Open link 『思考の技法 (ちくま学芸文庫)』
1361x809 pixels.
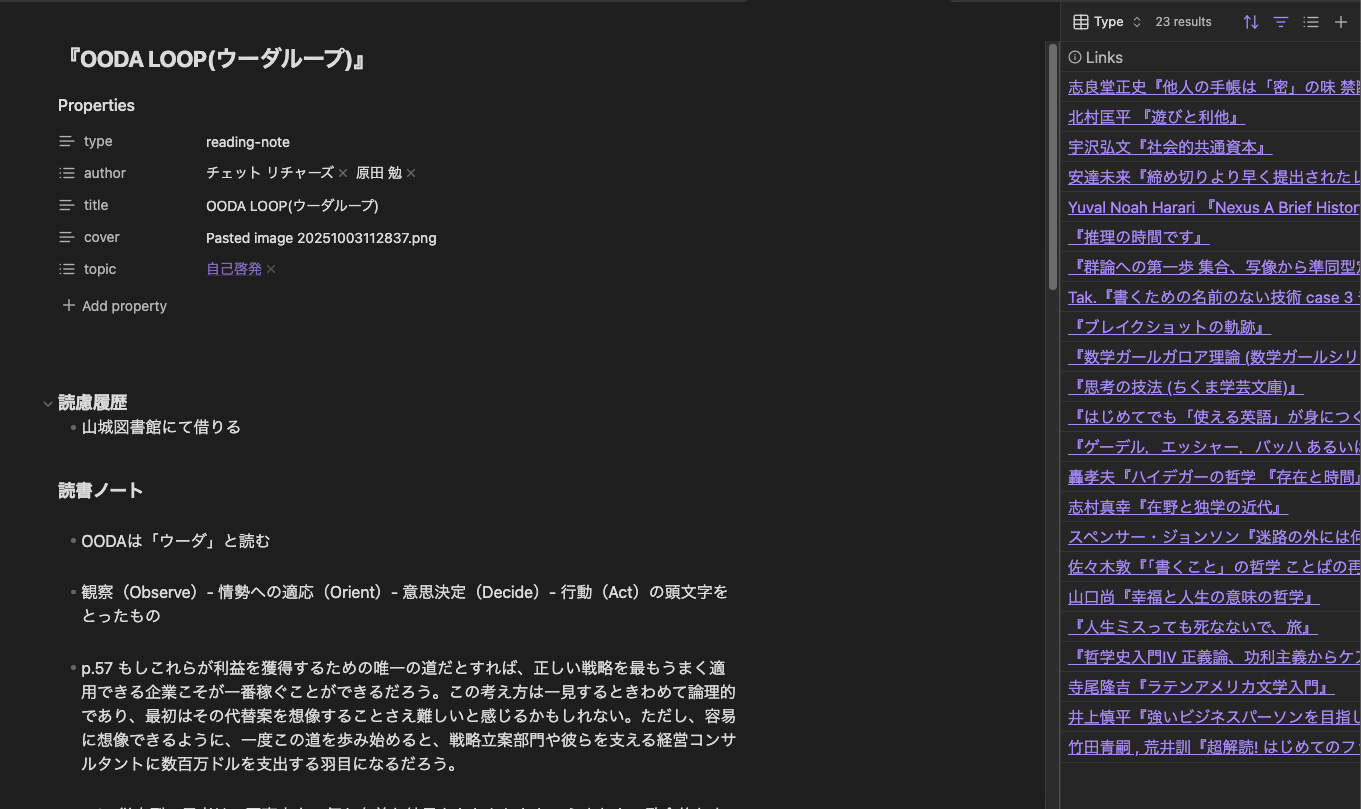point(1186,387)
